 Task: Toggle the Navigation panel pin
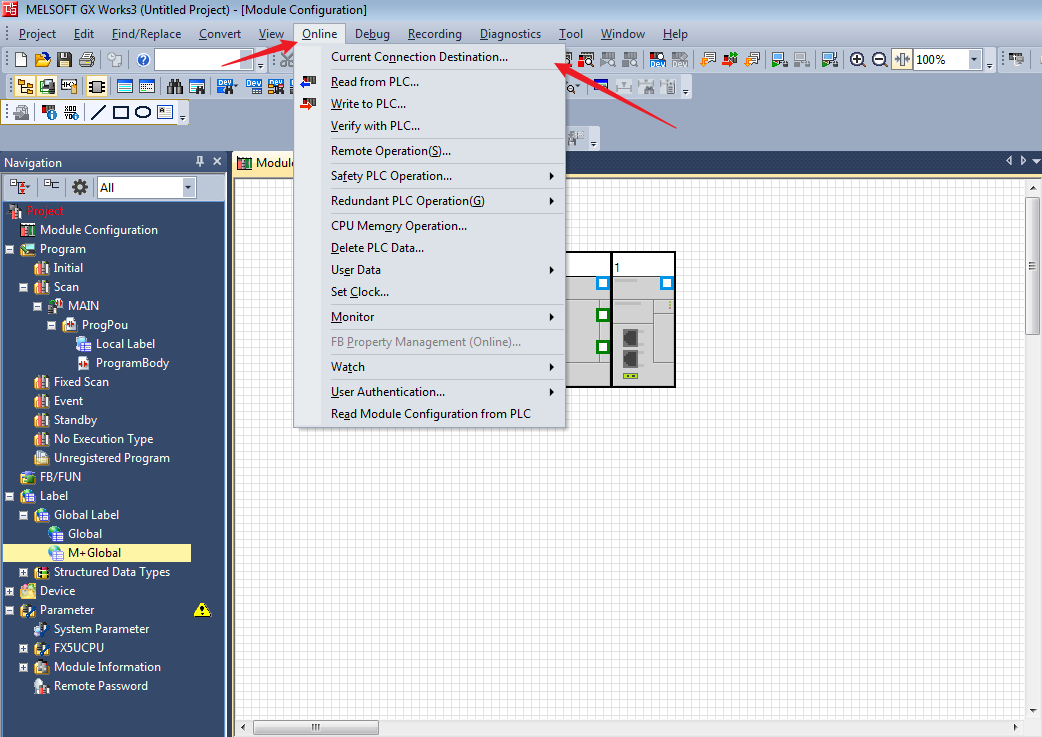200,162
